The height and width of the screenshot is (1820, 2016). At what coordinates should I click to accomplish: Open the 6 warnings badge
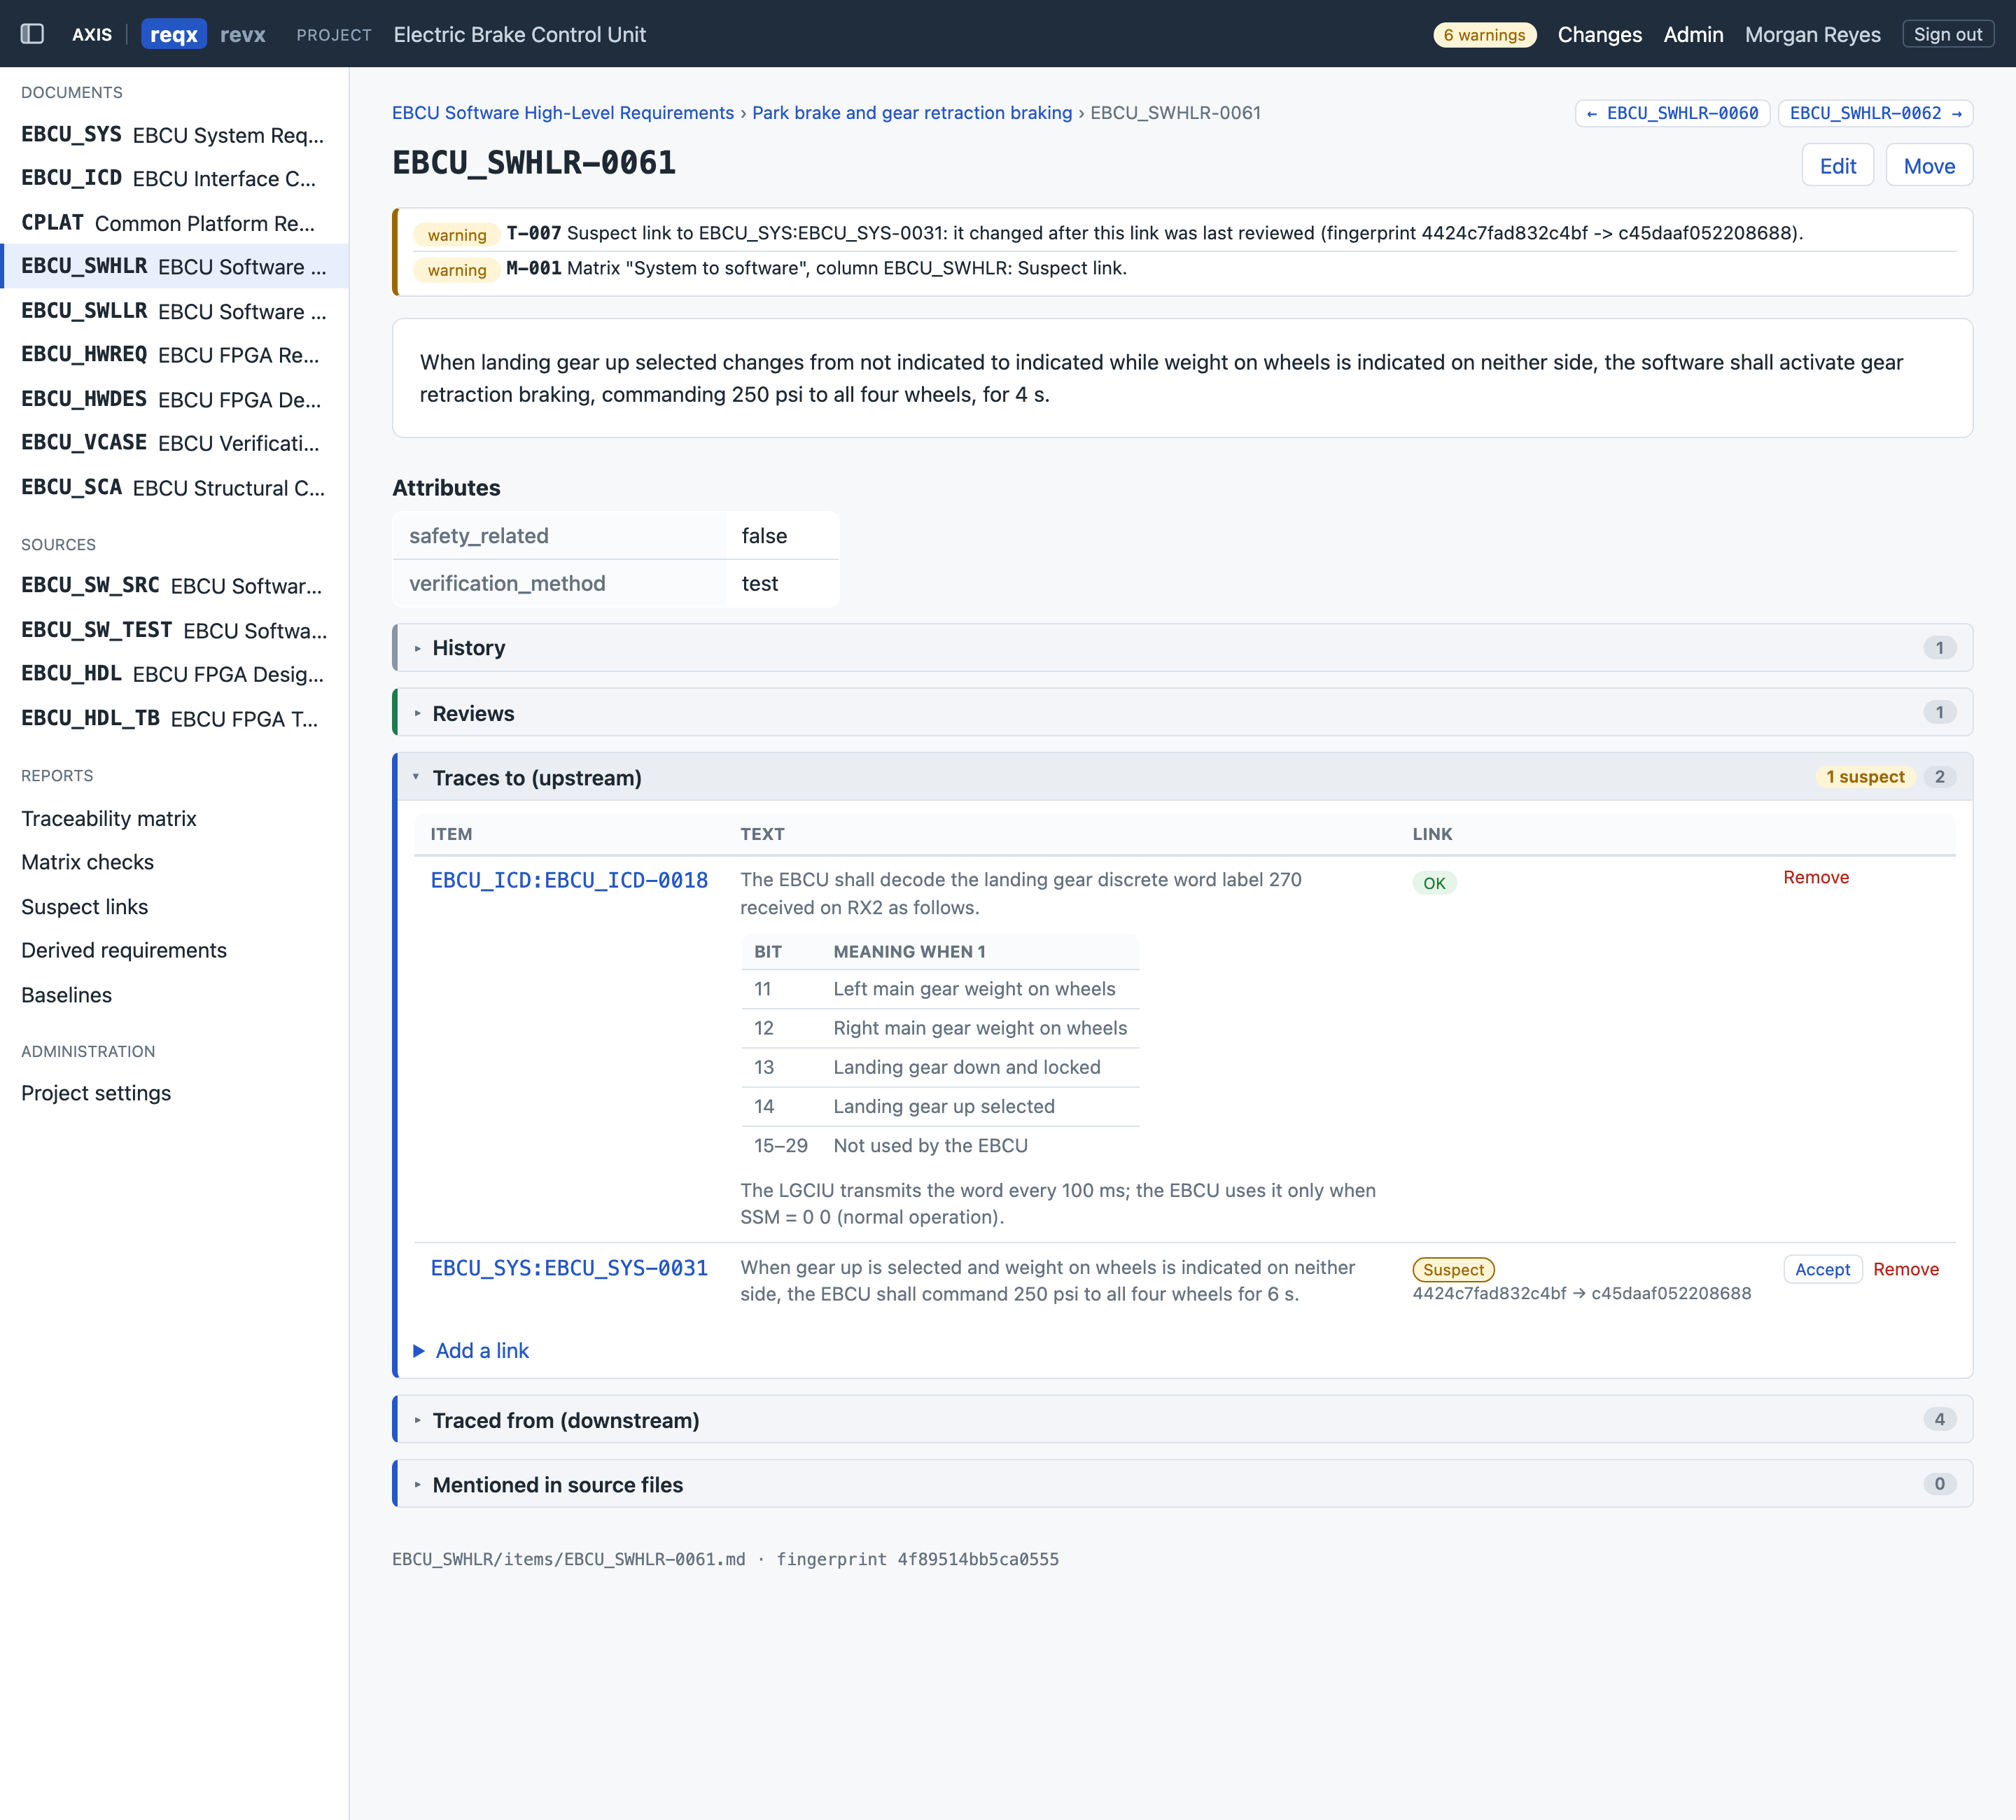coord(1484,34)
